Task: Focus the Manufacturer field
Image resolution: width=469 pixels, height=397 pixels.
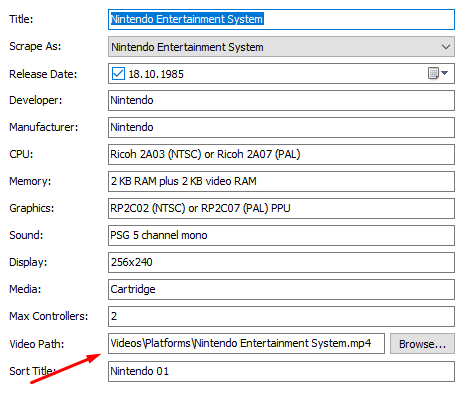Action: (281, 127)
